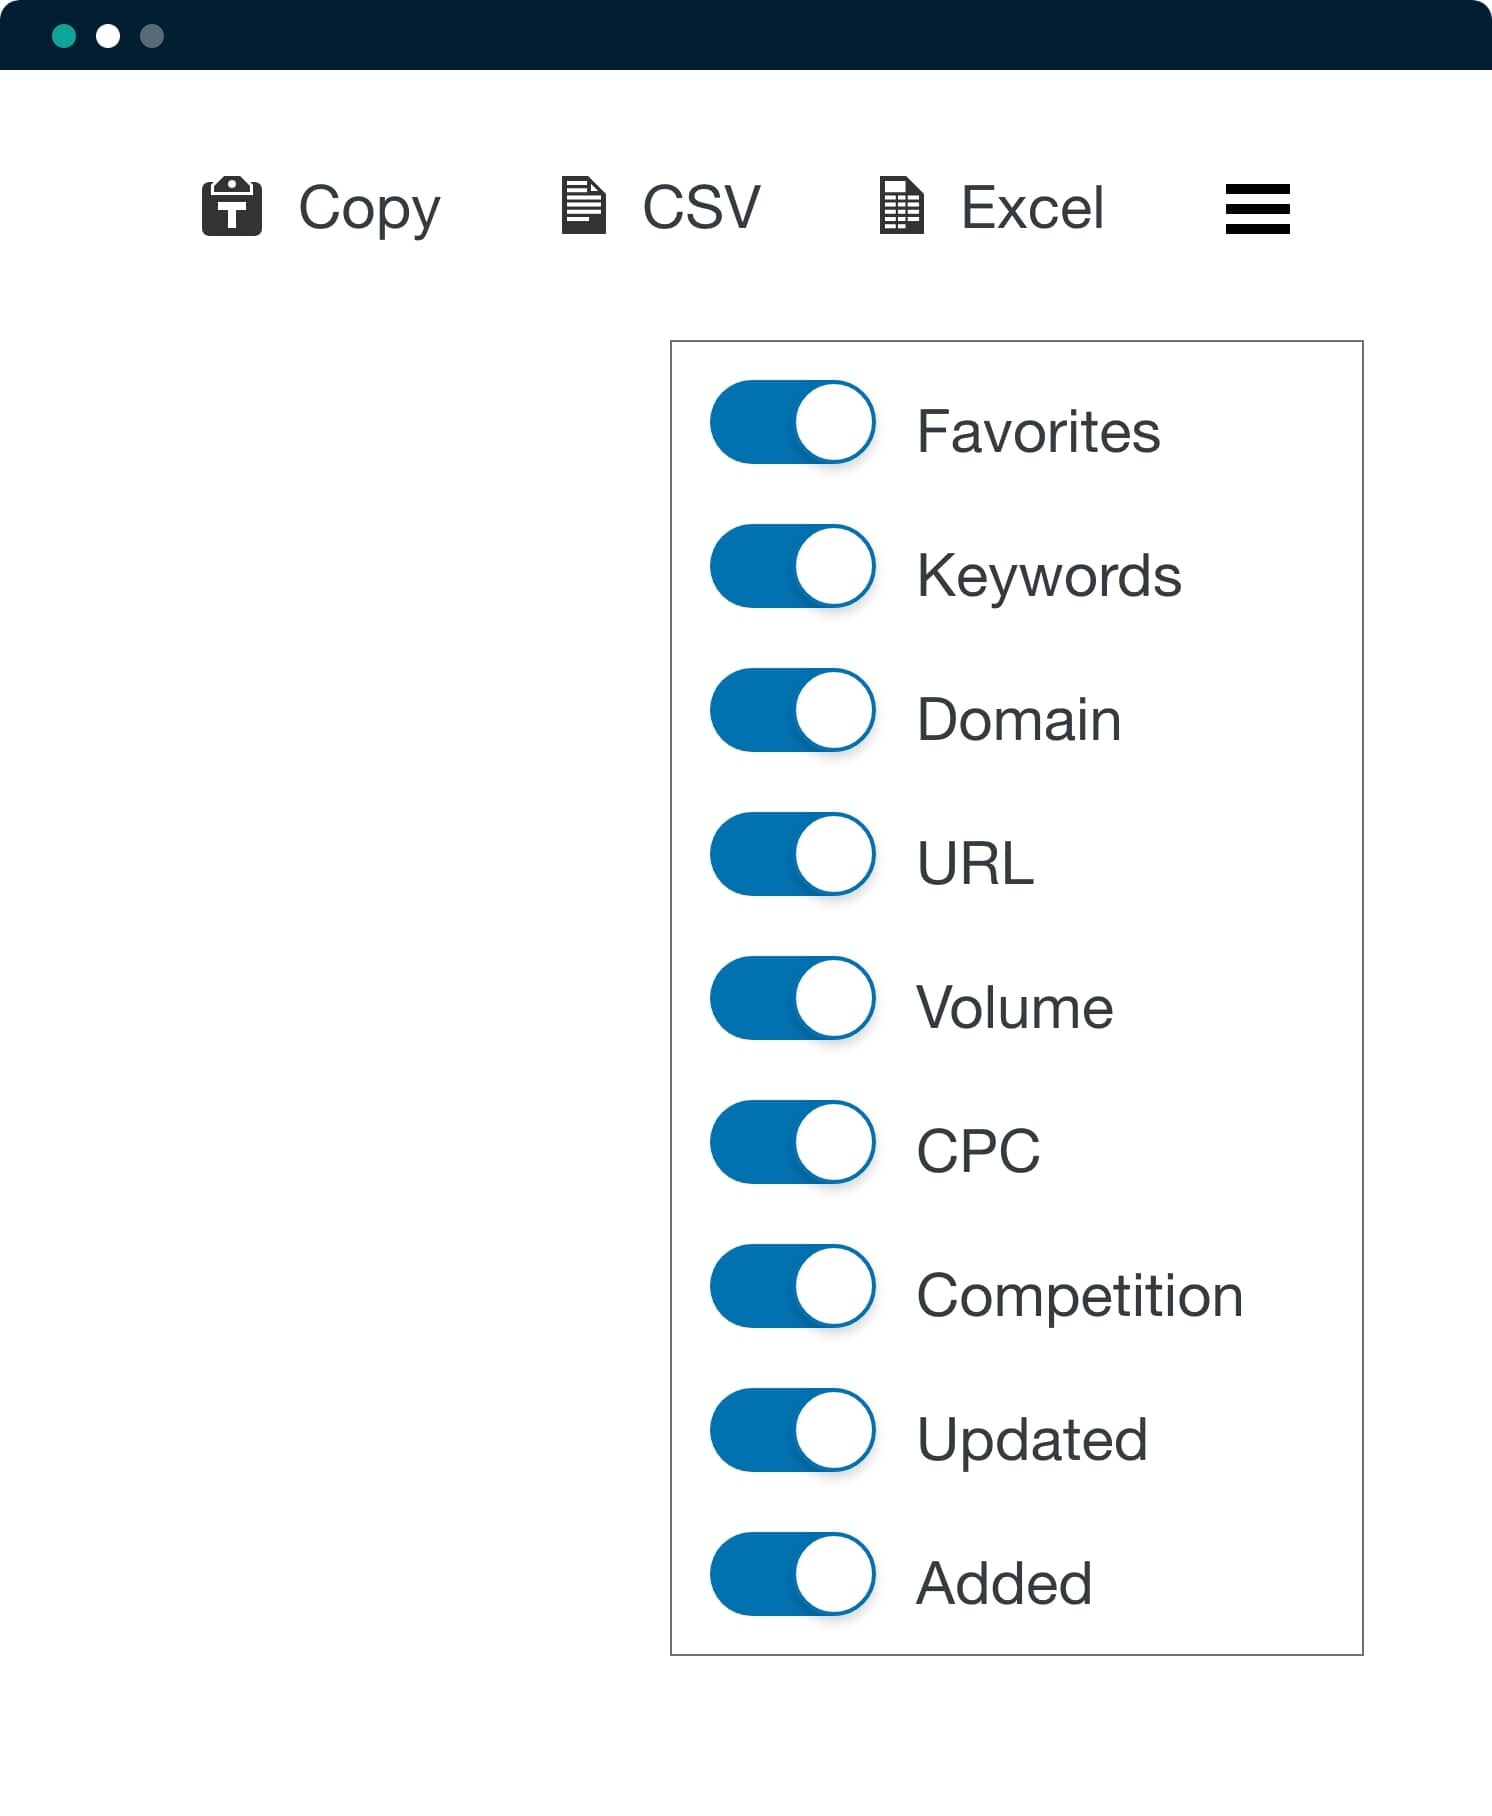The image size is (1492, 1816).
Task: Toggle the CPC column switch
Action: pos(793,1142)
